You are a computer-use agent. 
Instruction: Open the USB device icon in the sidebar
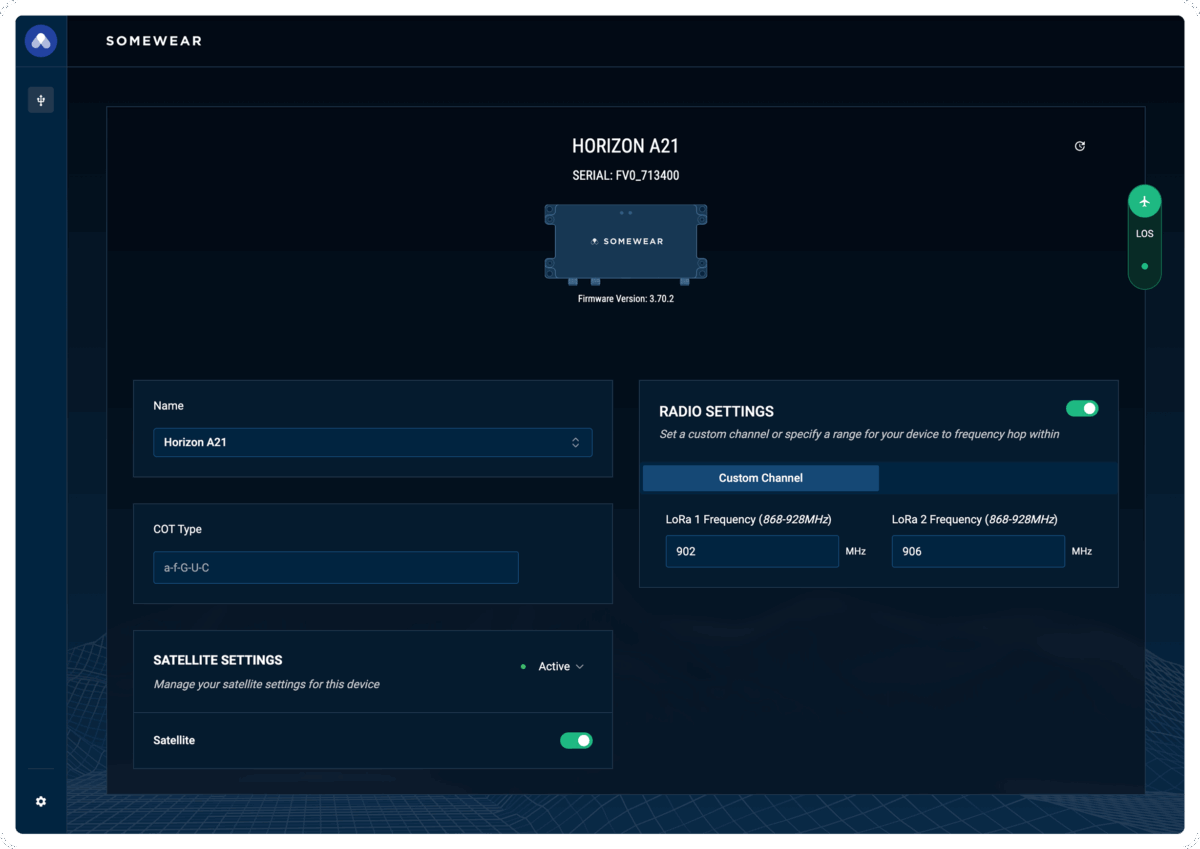(x=41, y=100)
